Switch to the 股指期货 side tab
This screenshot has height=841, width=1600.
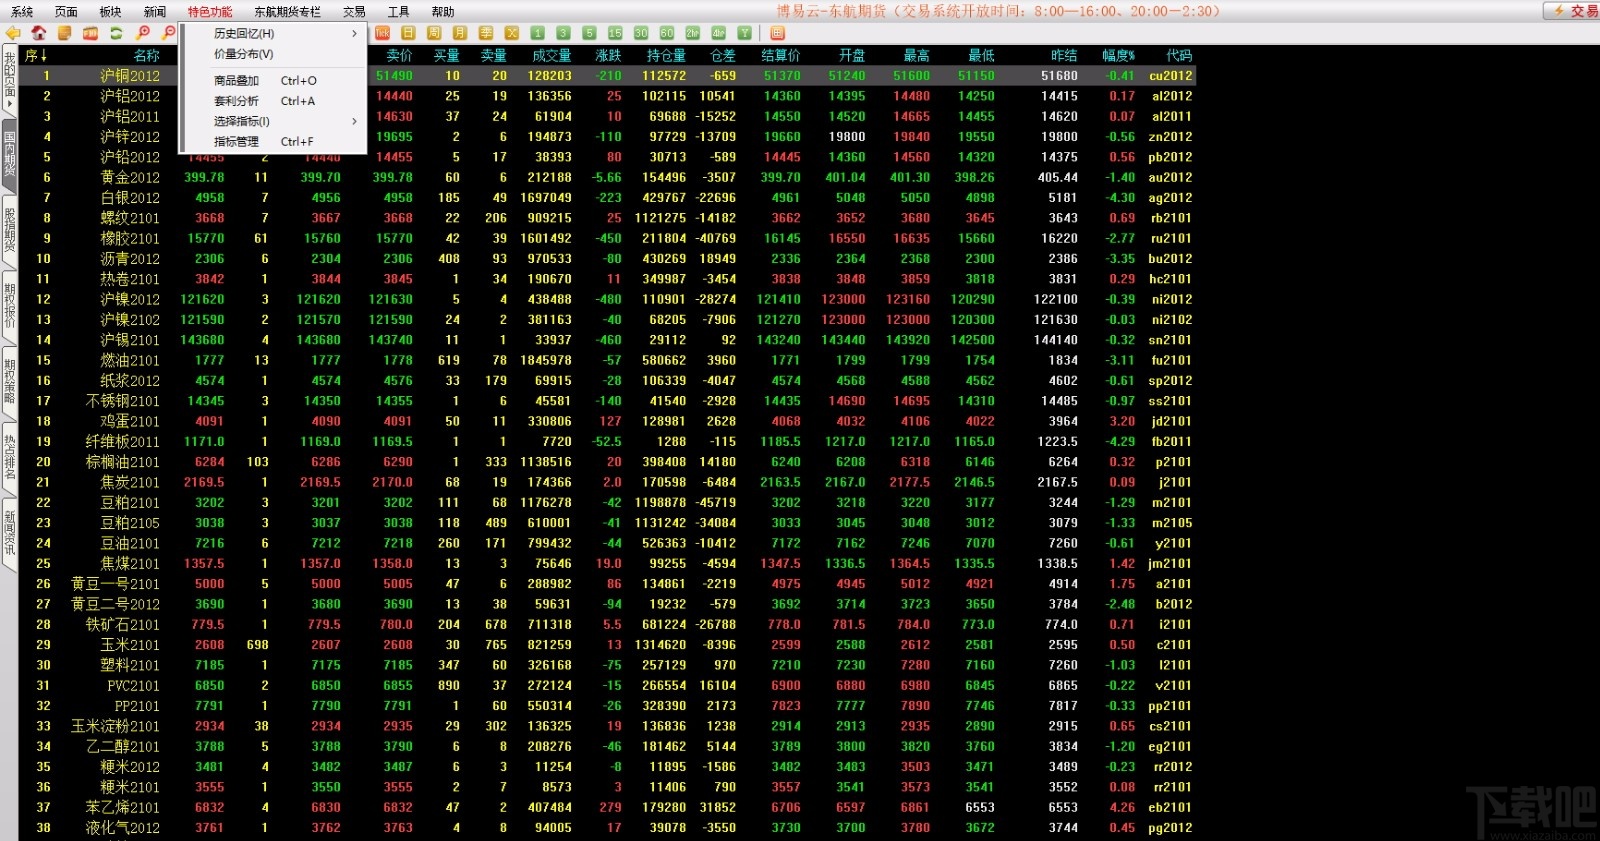tap(9, 230)
